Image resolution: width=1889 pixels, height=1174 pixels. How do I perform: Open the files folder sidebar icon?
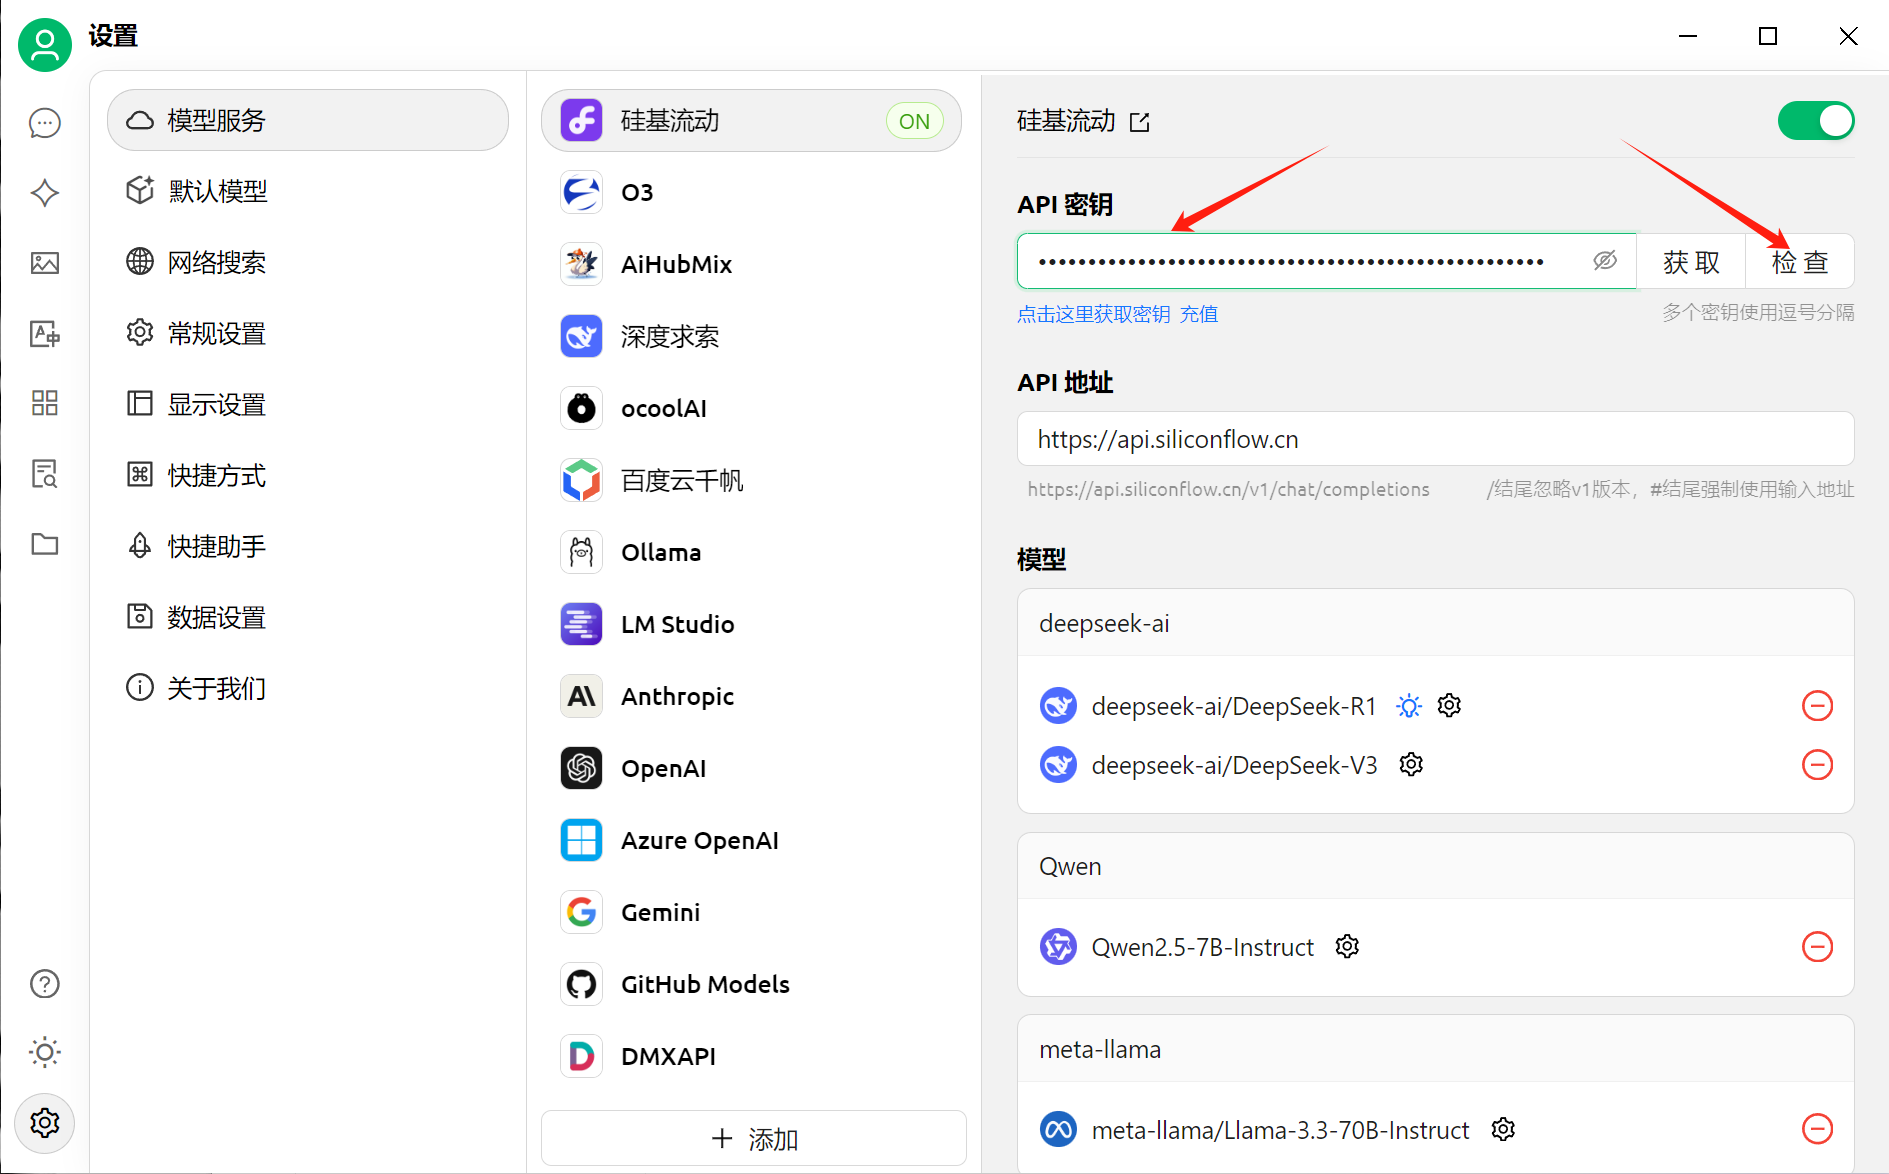click(x=45, y=543)
